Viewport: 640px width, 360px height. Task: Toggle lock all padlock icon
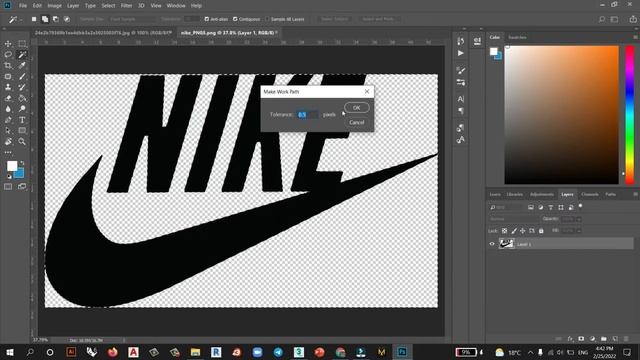tap(541, 231)
